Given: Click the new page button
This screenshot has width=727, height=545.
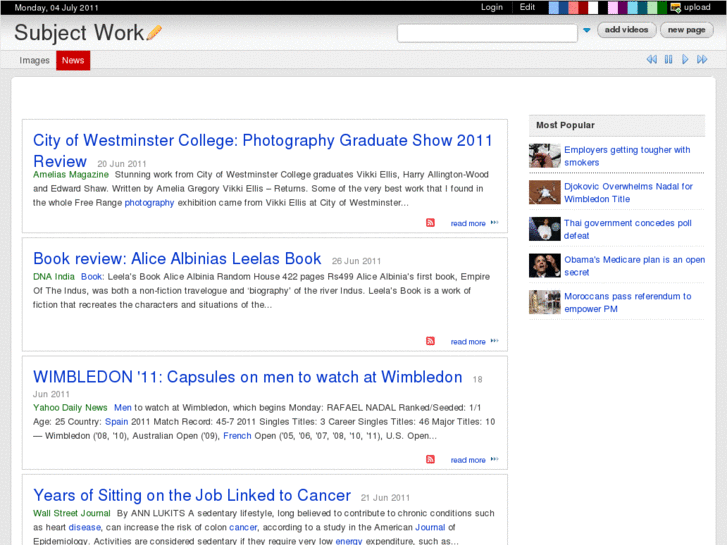Looking at the screenshot, I should (687, 30).
